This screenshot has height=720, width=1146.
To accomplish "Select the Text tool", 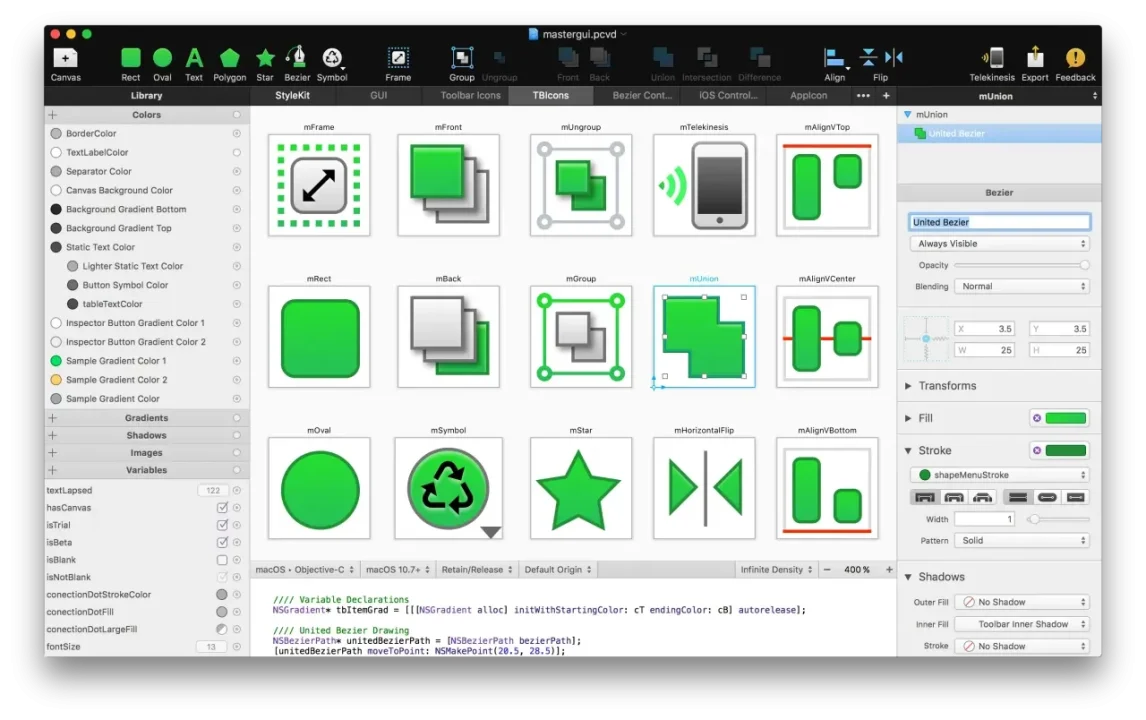I will [194, 64].
